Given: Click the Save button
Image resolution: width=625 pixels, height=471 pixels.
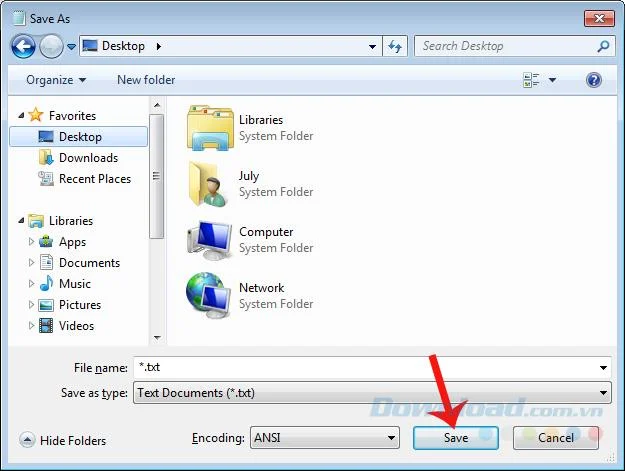Looking at the screenshot, I should tap(456, 438).
